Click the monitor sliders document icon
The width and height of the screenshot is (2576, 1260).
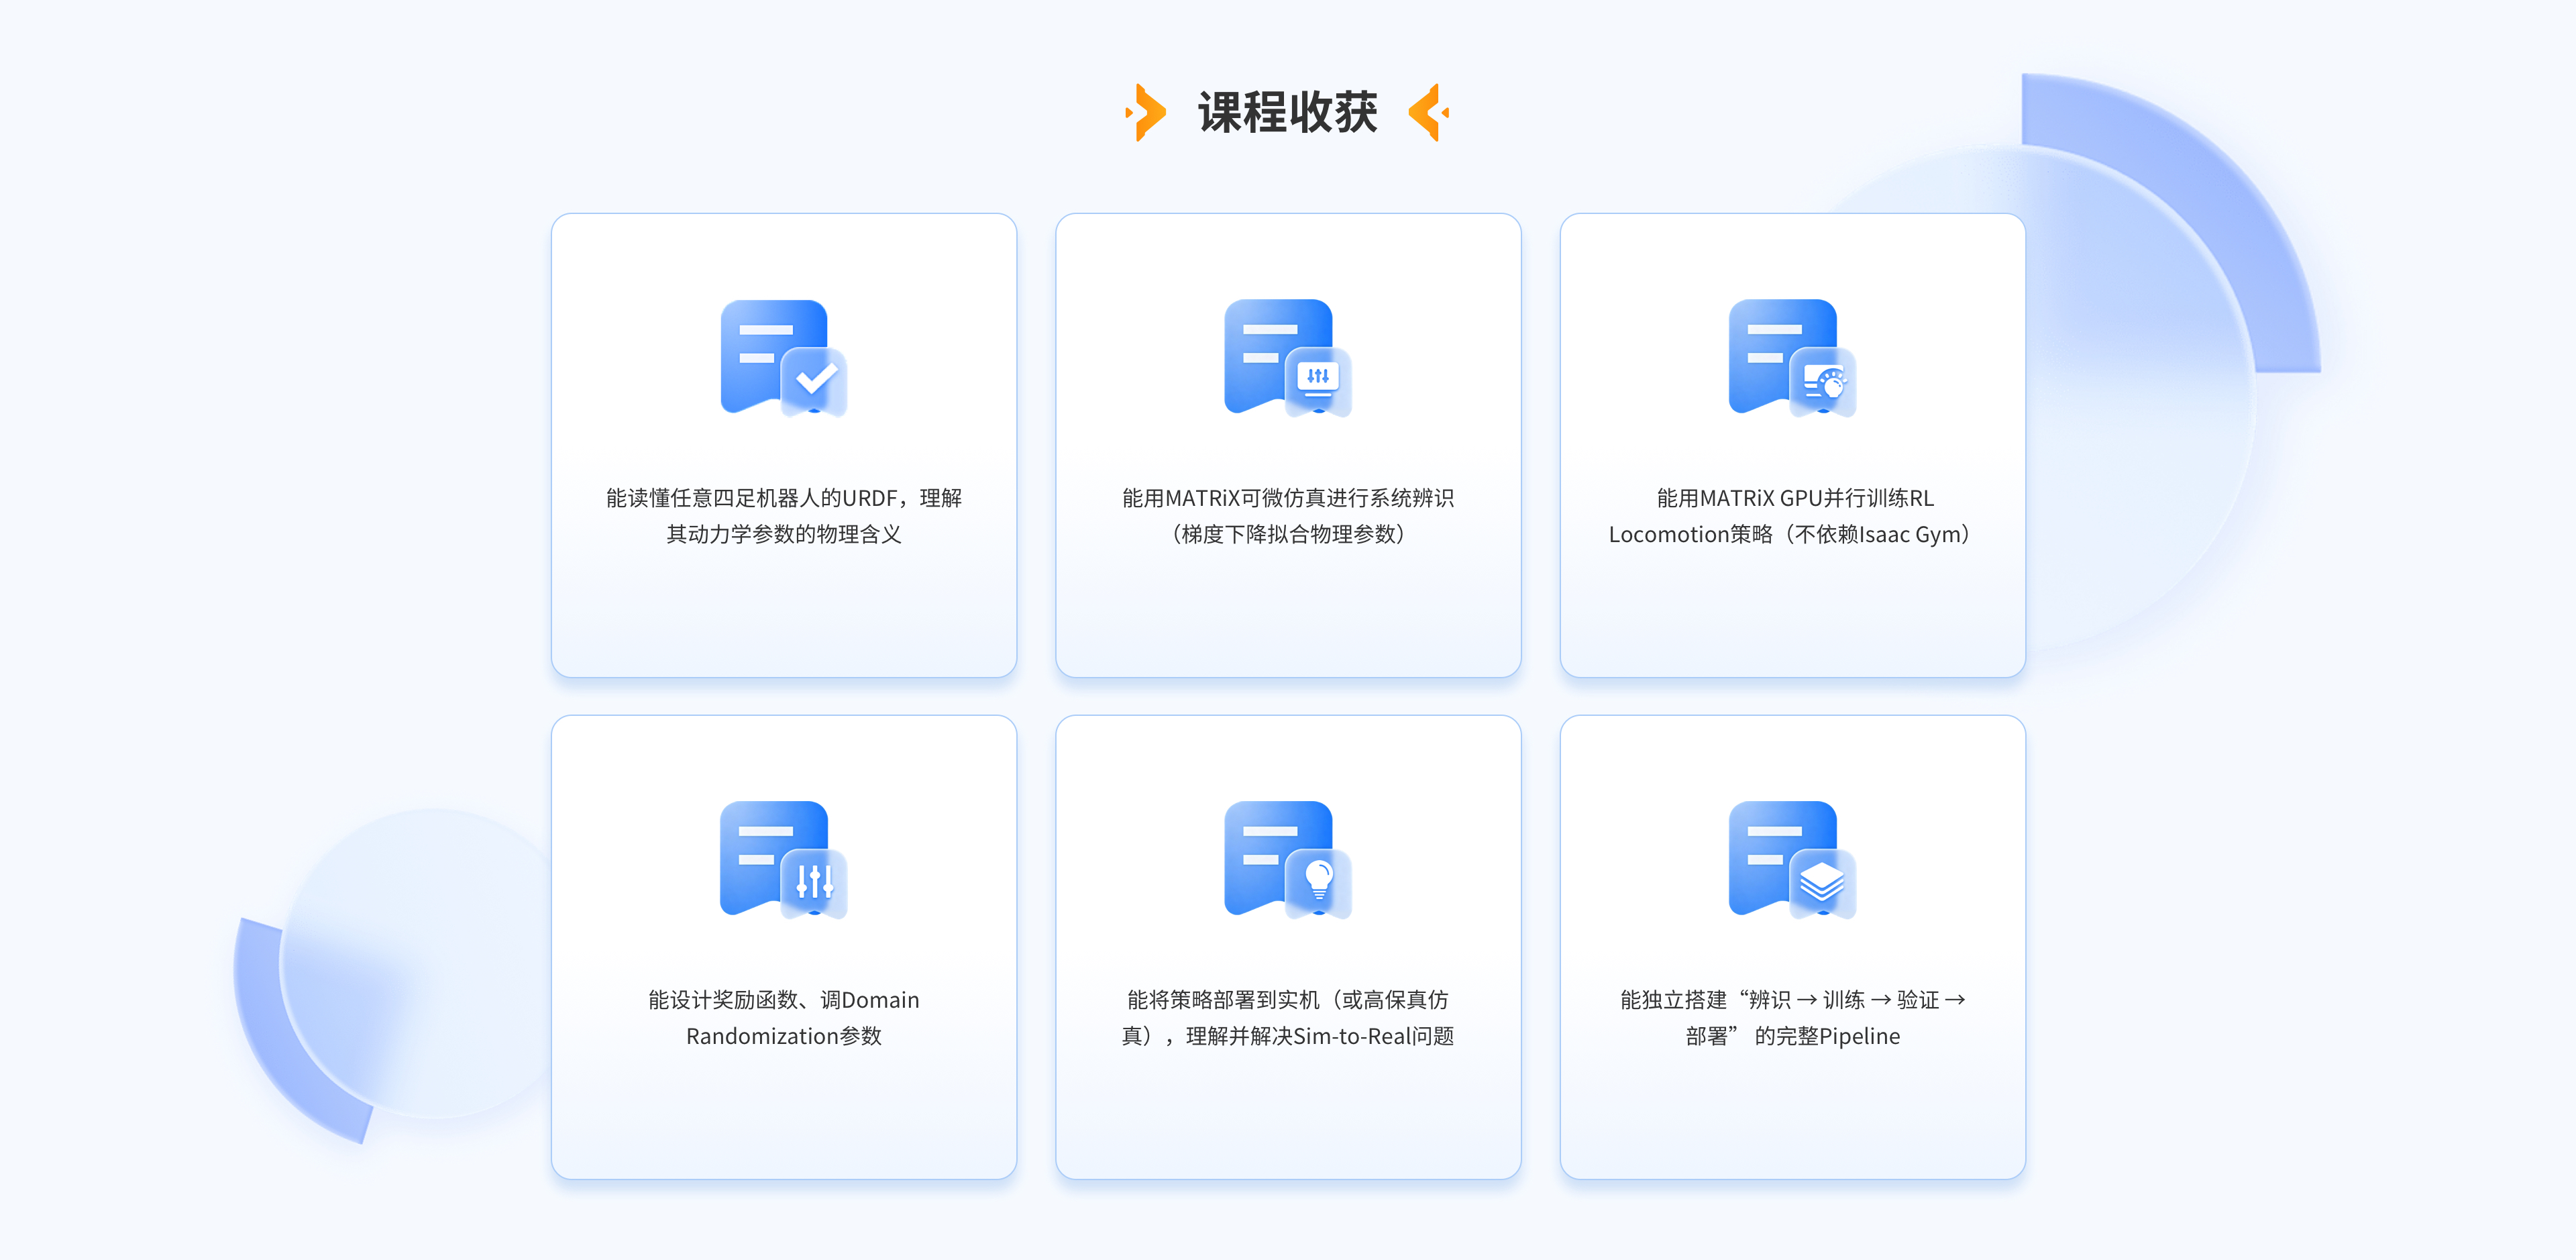point(1287,358)
